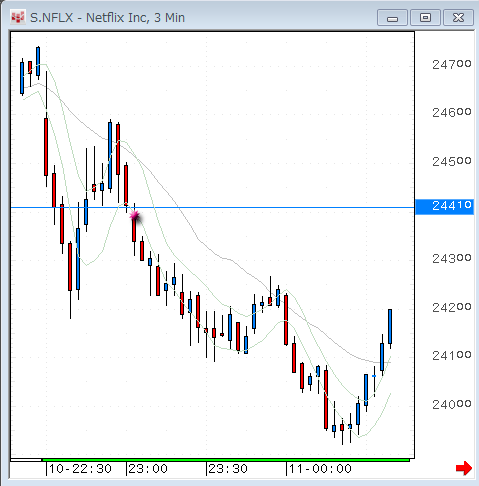The image size is (479, 486).
Task: Click the 23:30 time axis label
Action: click(228, 469)
